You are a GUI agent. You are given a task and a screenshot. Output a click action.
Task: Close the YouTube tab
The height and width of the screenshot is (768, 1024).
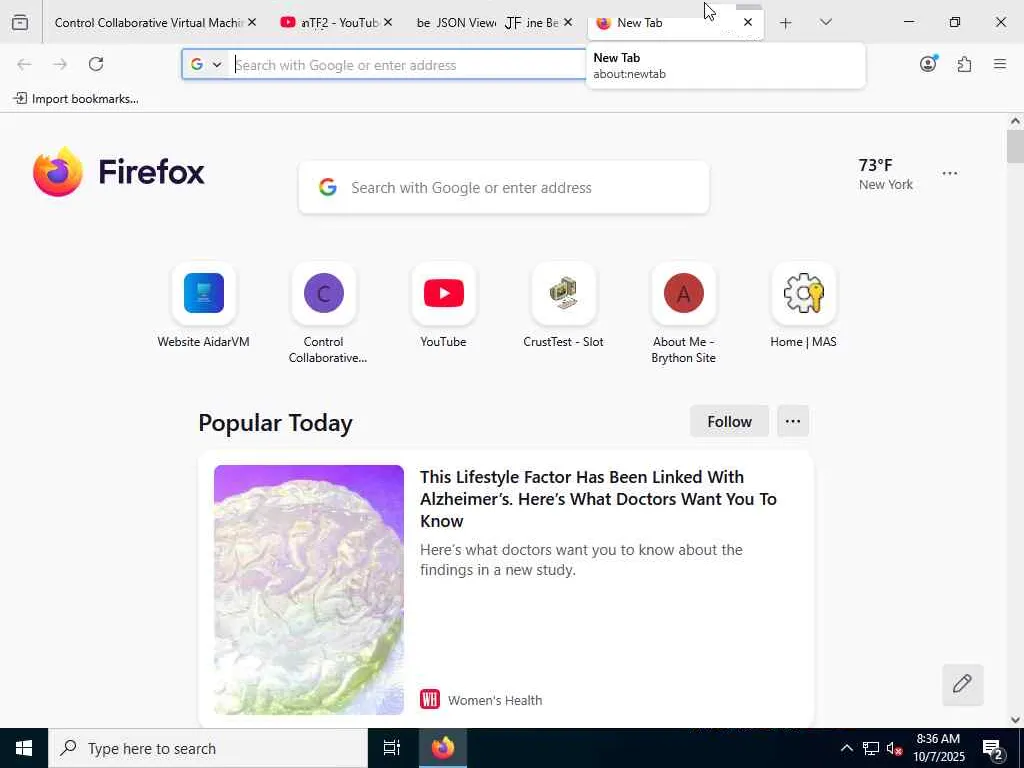tap(388, 22)
